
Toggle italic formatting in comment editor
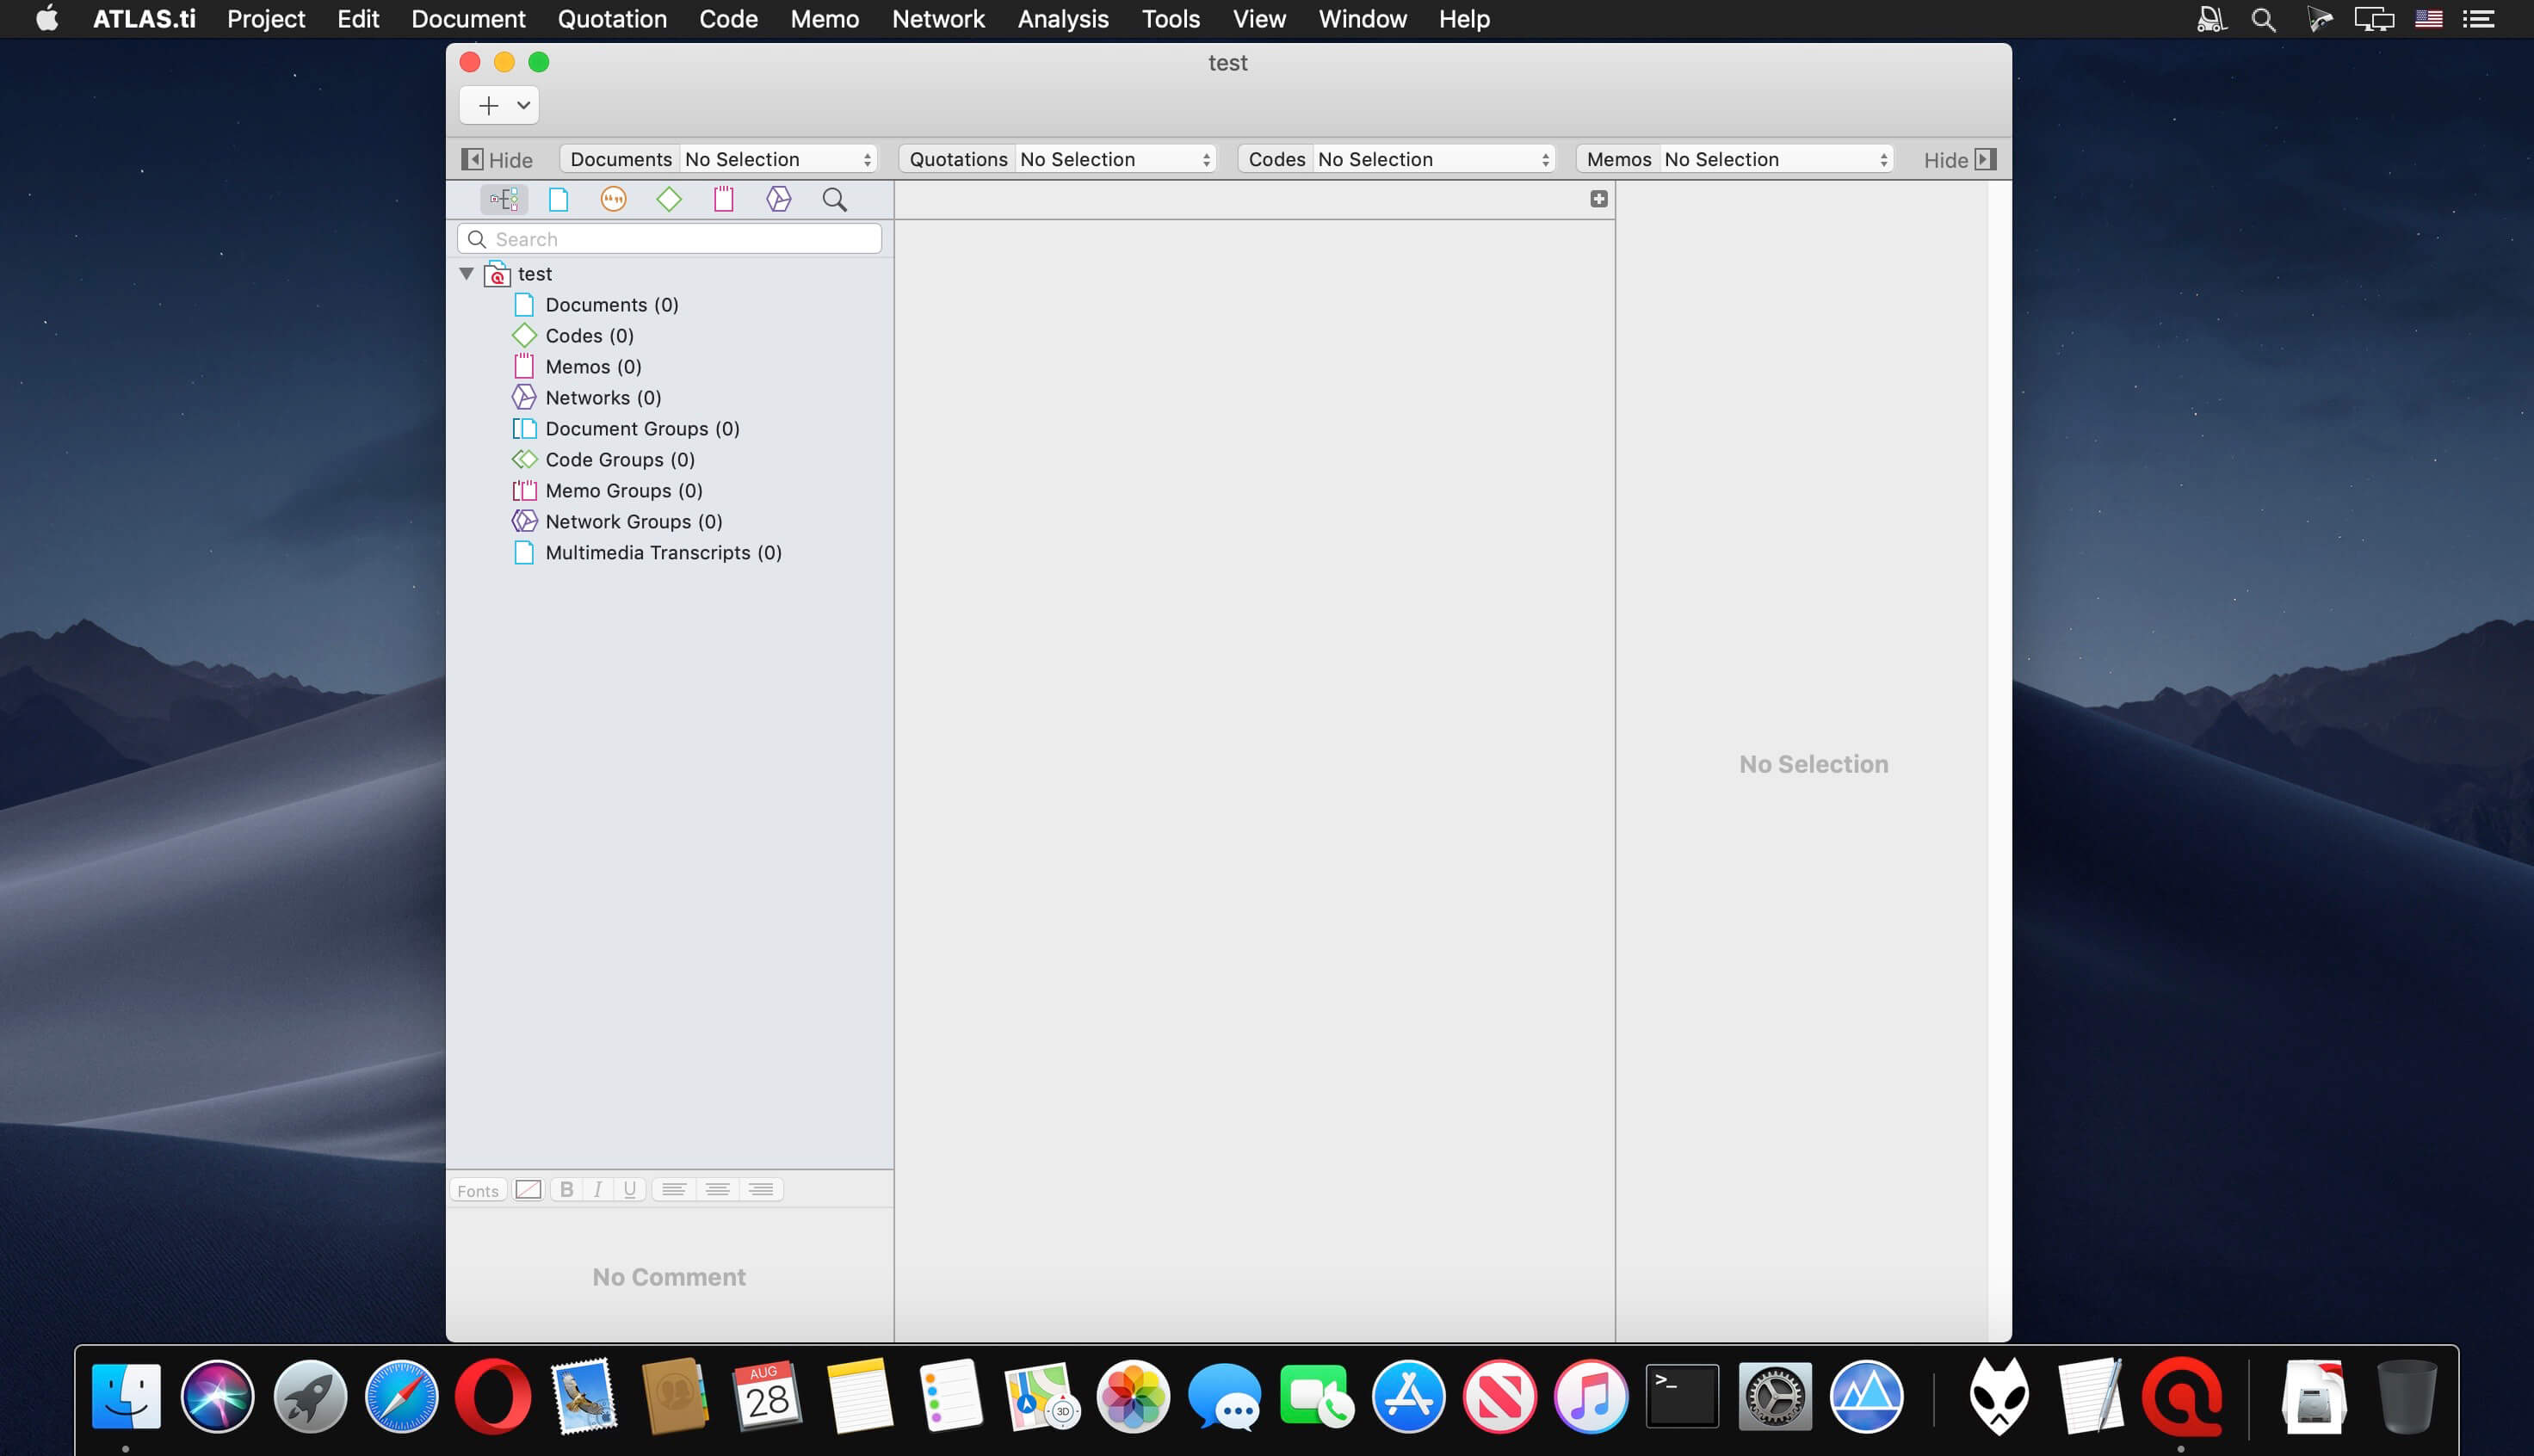[x=598, y=1189]
